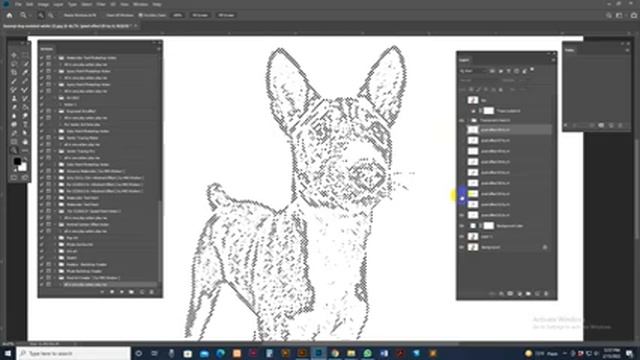Open the Filter menu
Image resolution: width=640 pixels, height=360 pixels.
[x=101, y=4]
